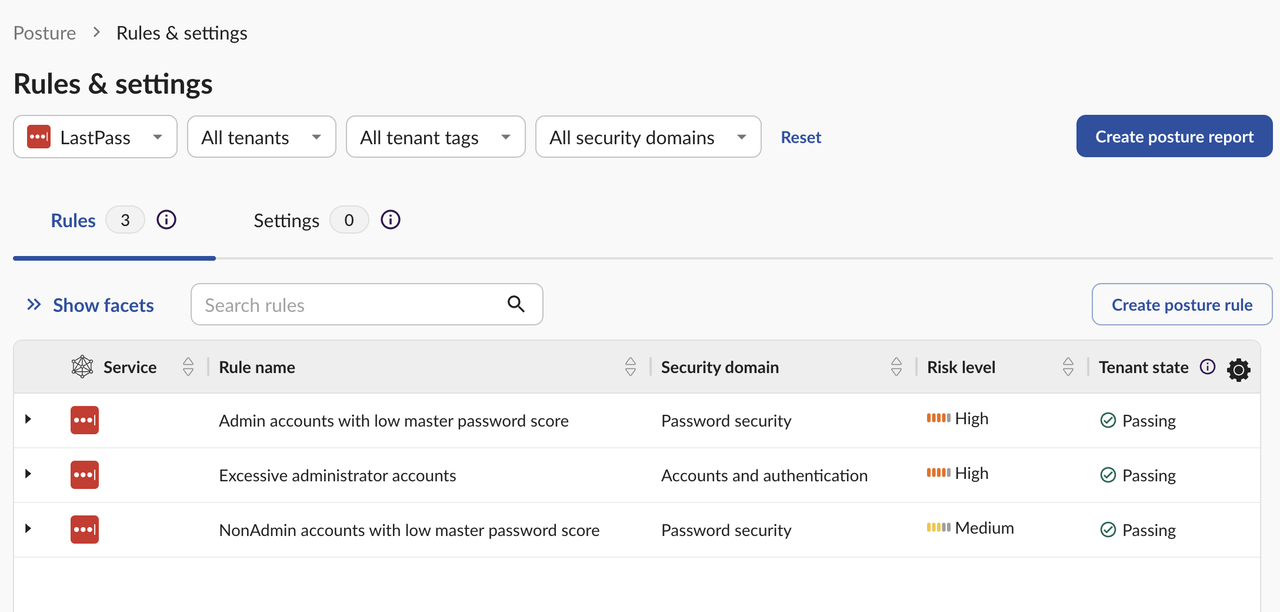Click the info icon beside Settings tab
Image resolution: width=1280 pixels, height=612 pixels.
[391, 220]
